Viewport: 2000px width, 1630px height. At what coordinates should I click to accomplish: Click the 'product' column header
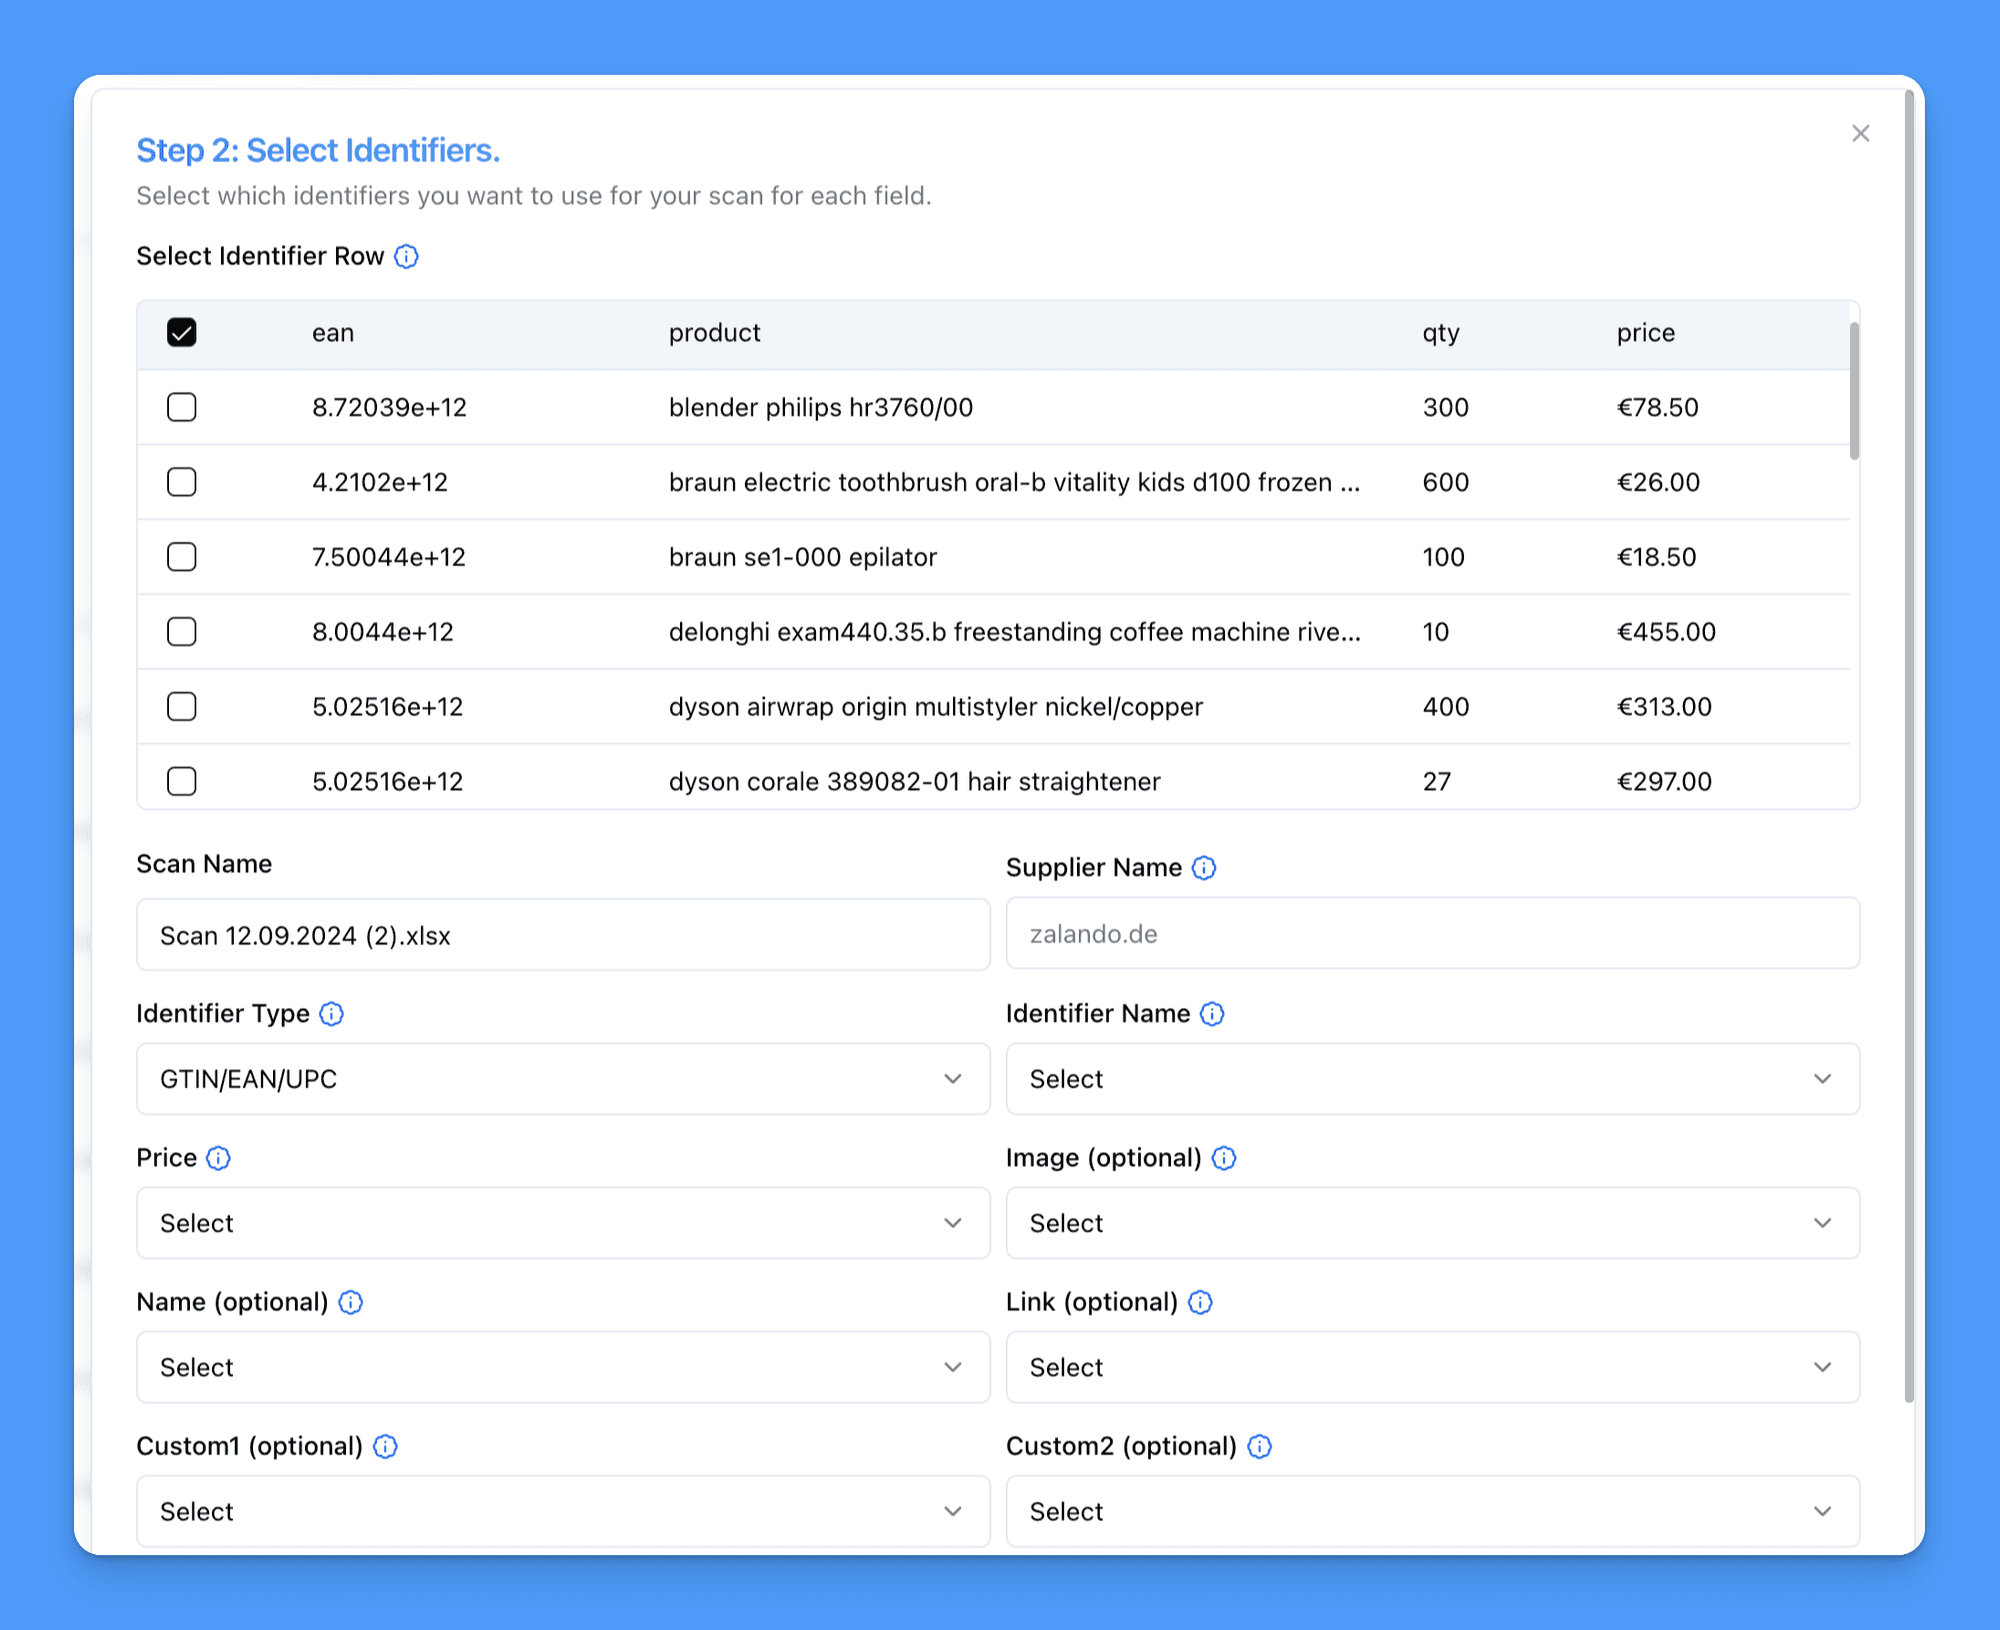[714, 333]
